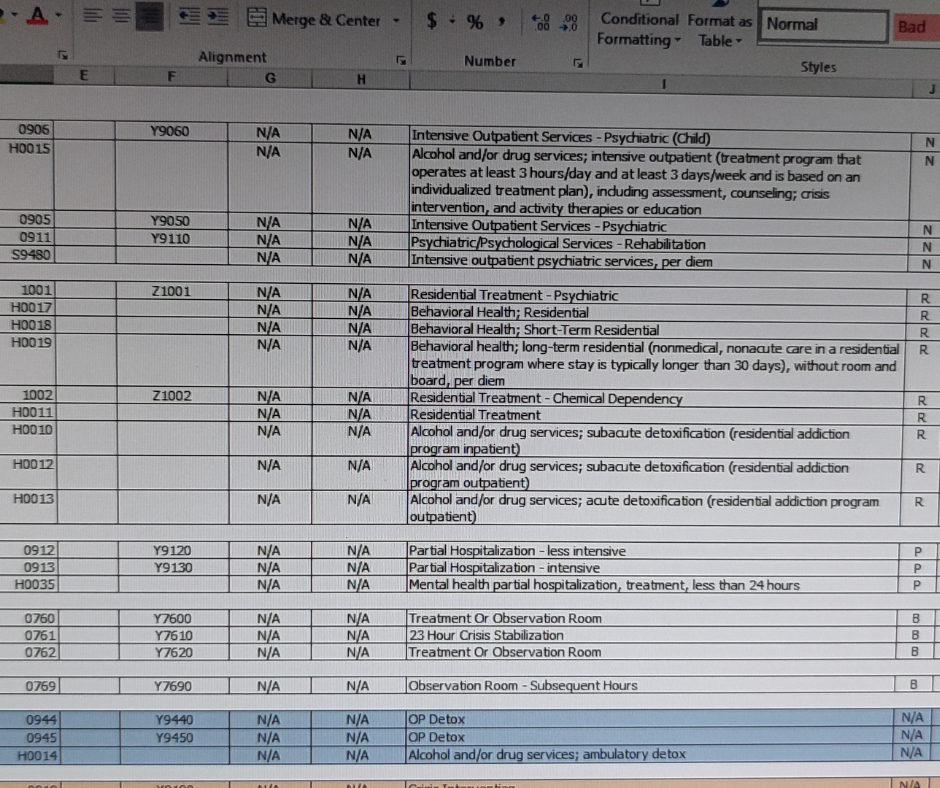Click the Font Color red A icon
The width and height of the screenshot is (940, 788).
coord(37,14)
